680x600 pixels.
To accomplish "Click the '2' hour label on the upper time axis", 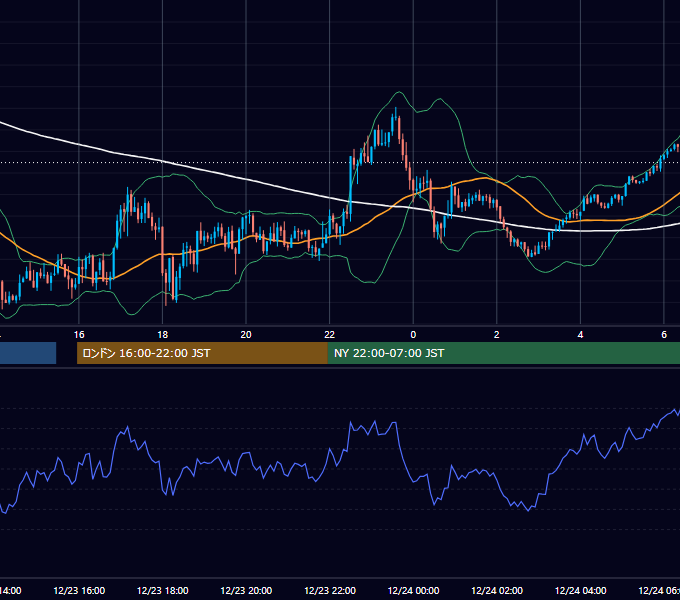I will pos(497,335).
